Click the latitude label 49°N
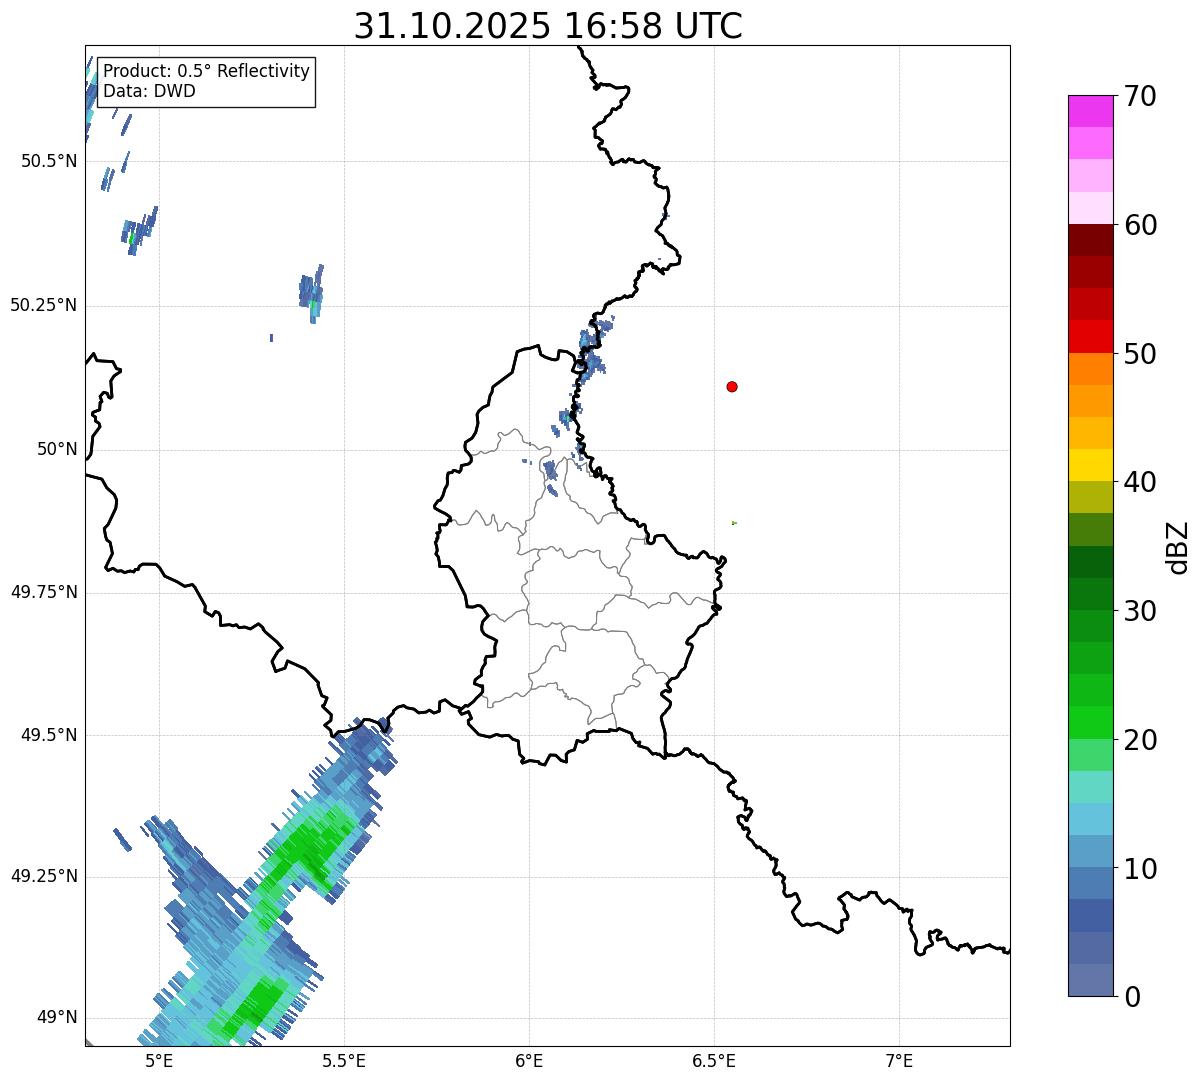The width and height of the screenshot is (1202, 1081). pos(57,1017)
